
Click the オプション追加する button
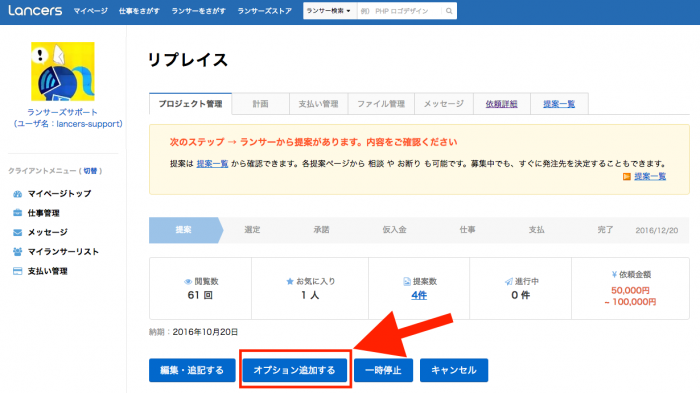click(x=295, y=370)
